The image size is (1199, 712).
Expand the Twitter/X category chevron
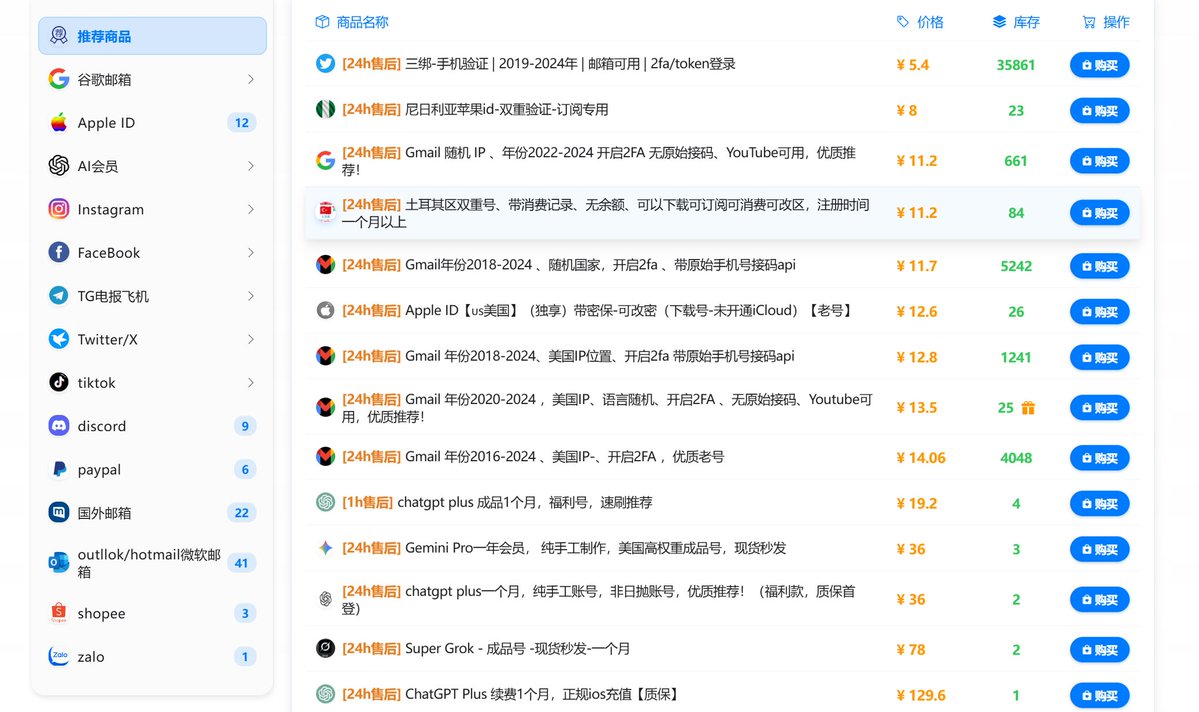251,339
